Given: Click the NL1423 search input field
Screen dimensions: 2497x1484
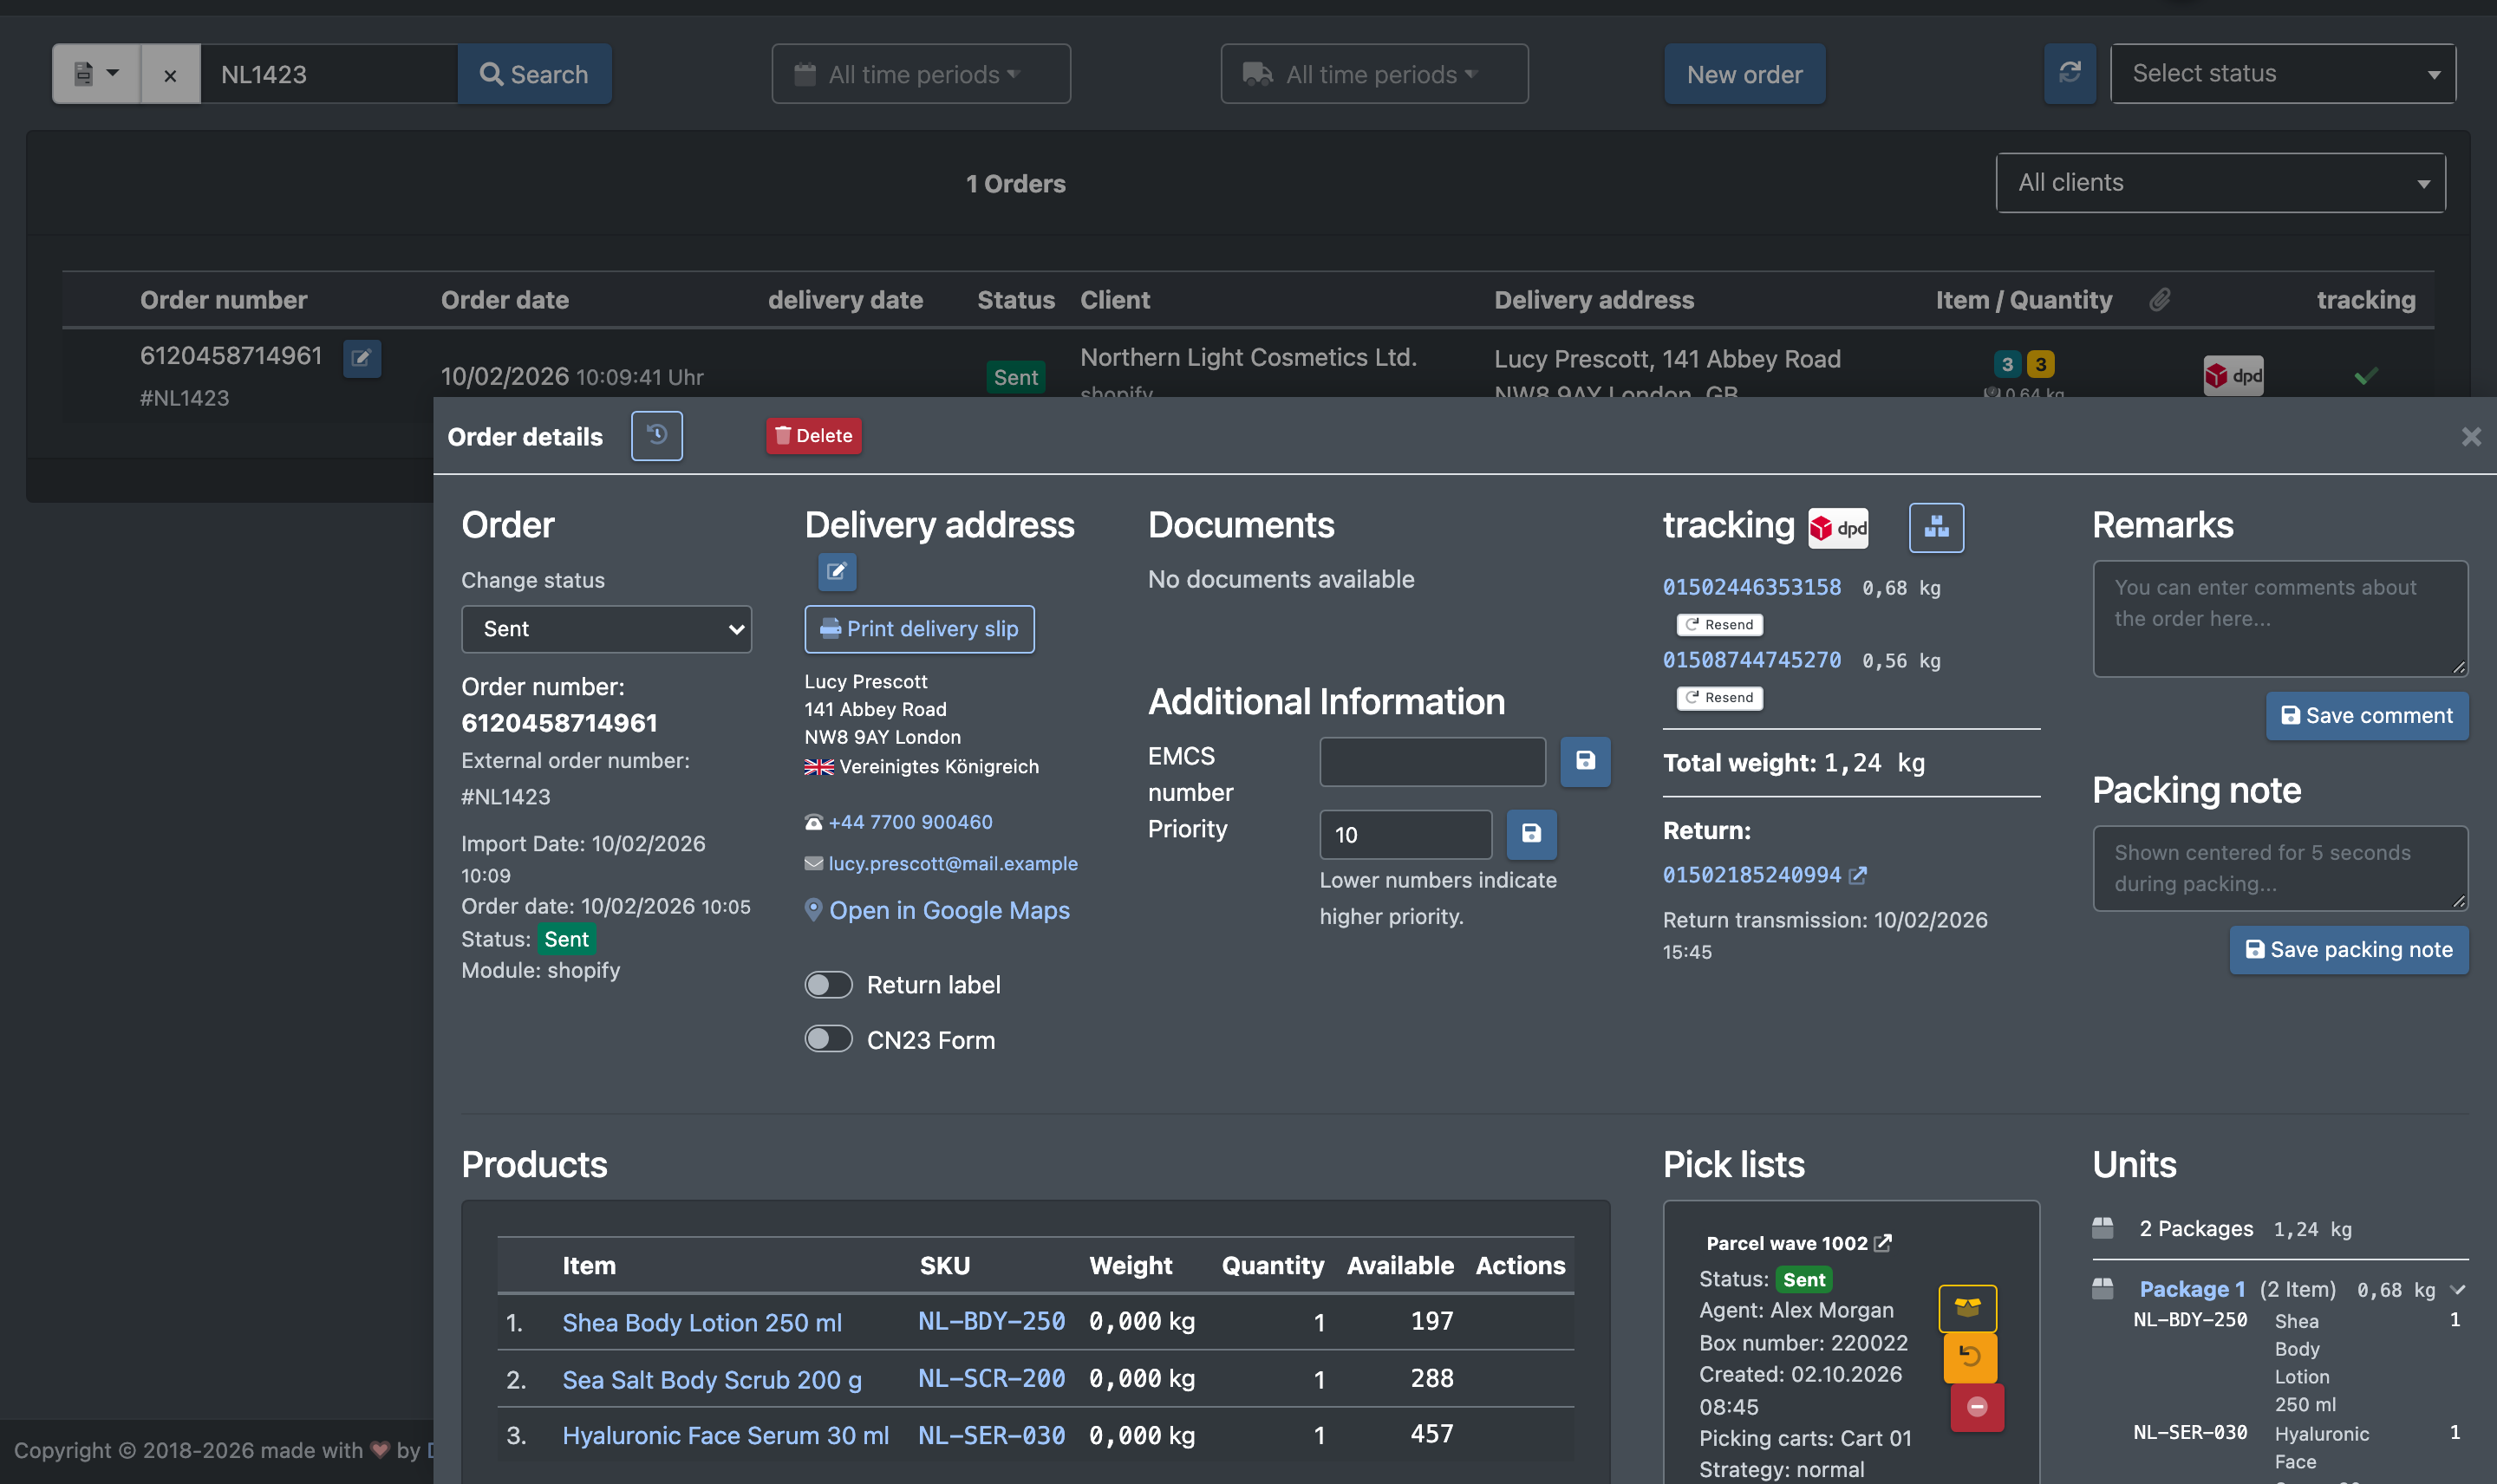Looking at the screenshot, I should click(329, 74).
